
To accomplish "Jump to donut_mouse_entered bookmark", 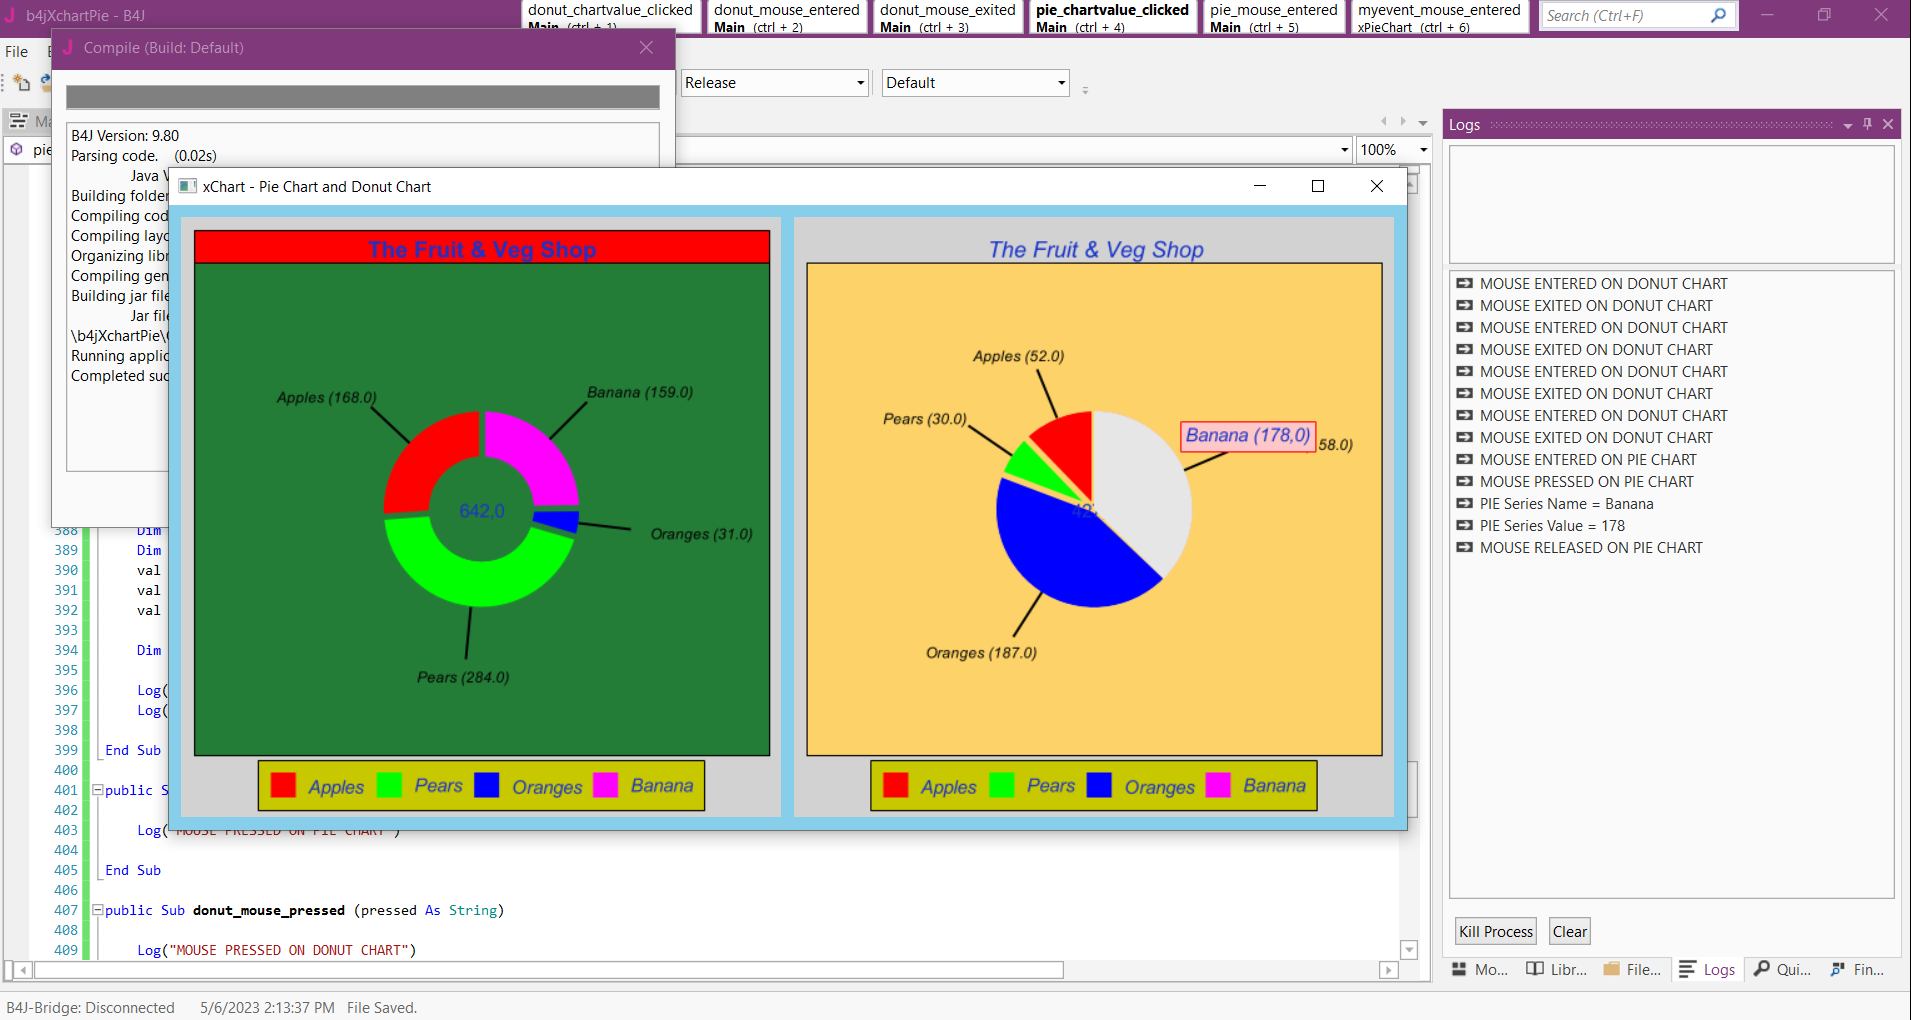I will tap(786, 16).
